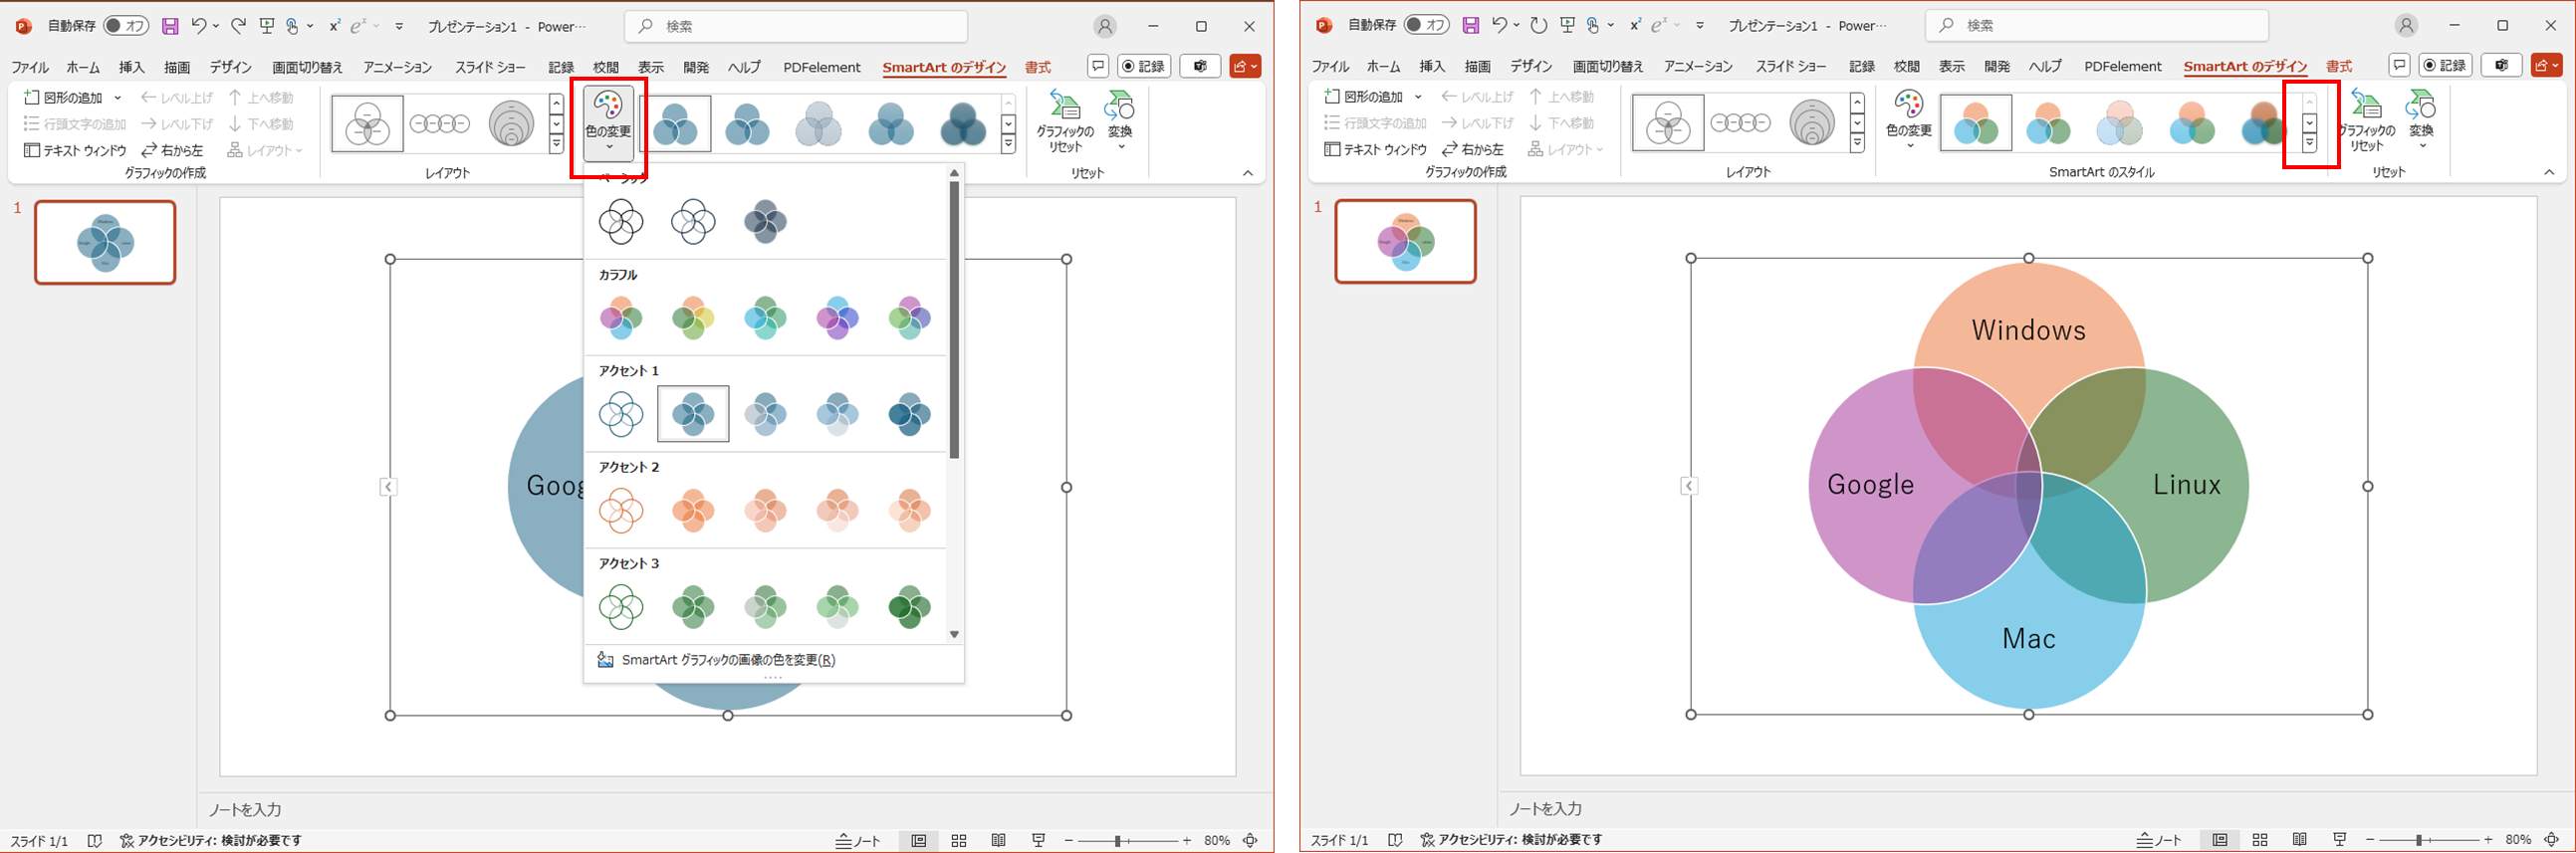Select linear Venn layout in left ribbon

440,124
